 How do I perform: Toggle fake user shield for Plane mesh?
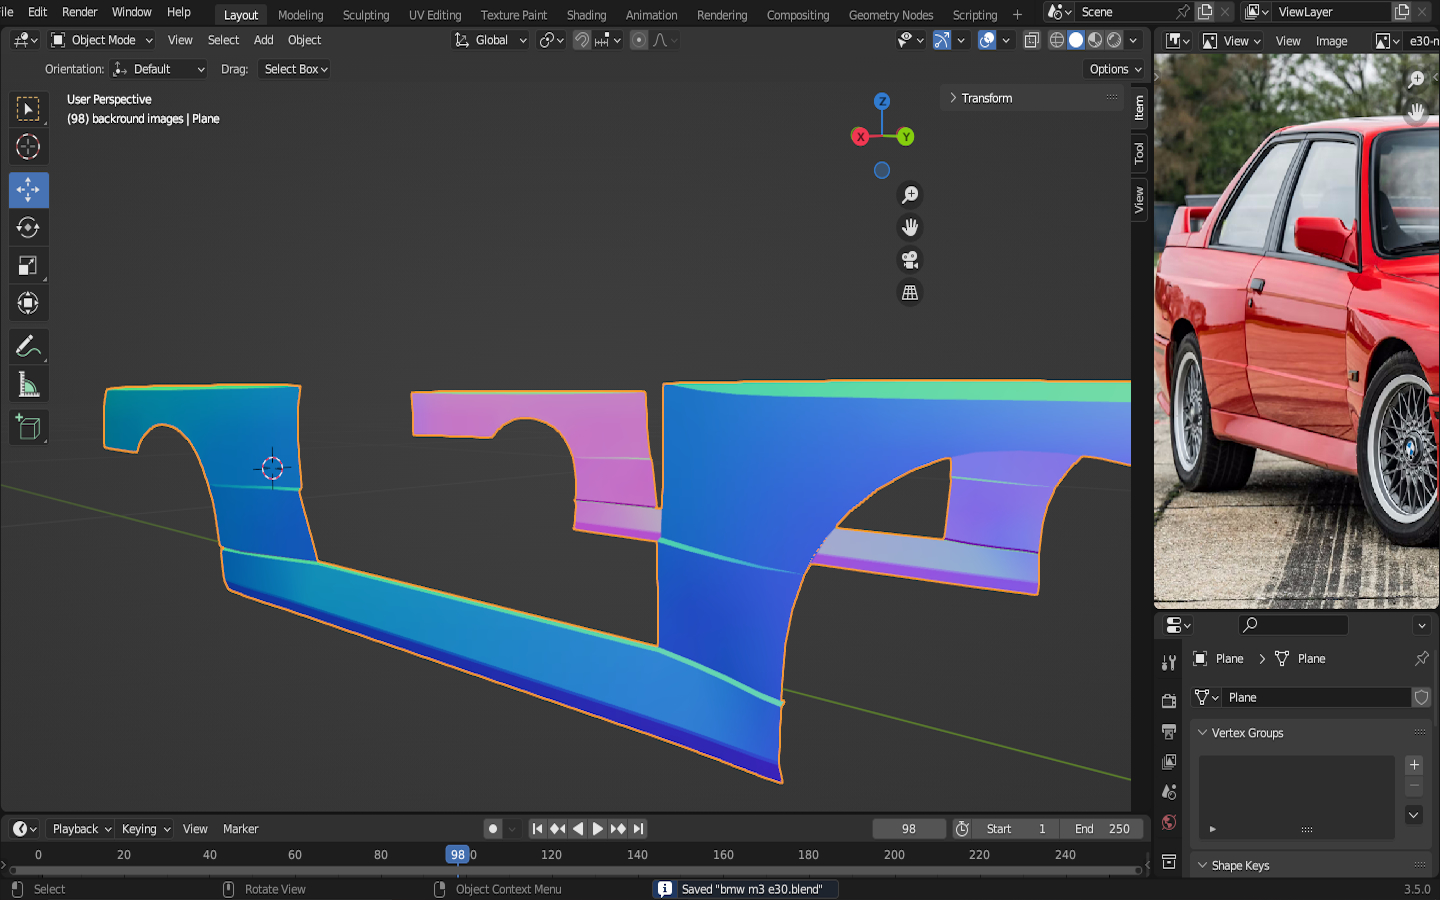pos(1421,697)
